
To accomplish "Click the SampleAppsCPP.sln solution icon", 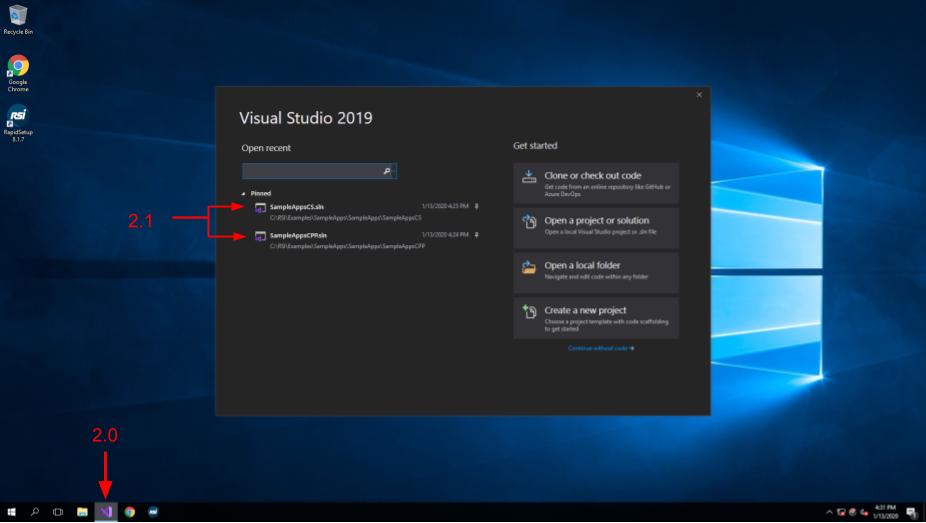I will (x=260, y=236).
